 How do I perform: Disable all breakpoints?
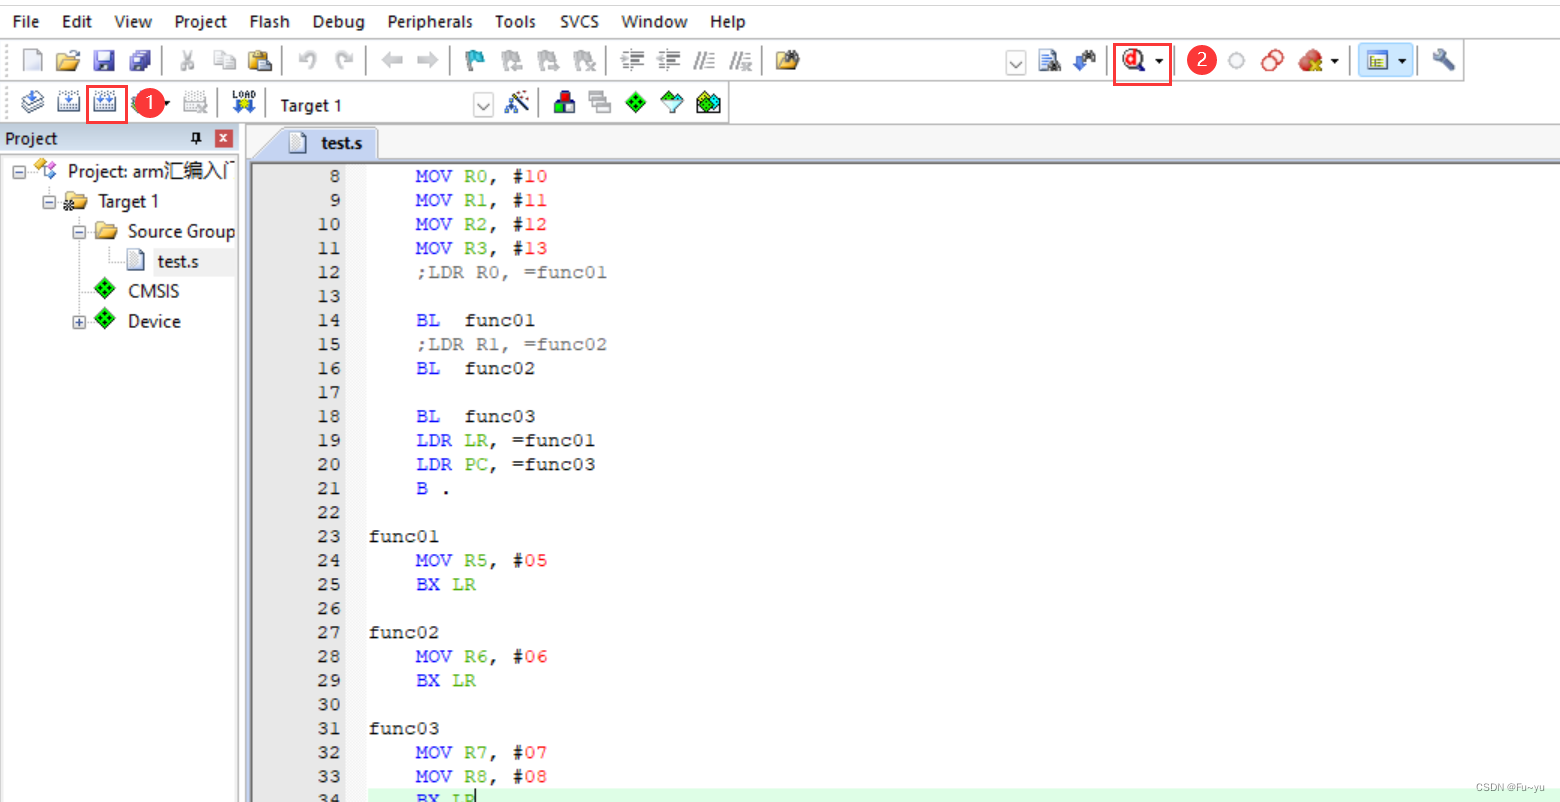tap(1272, 61)
